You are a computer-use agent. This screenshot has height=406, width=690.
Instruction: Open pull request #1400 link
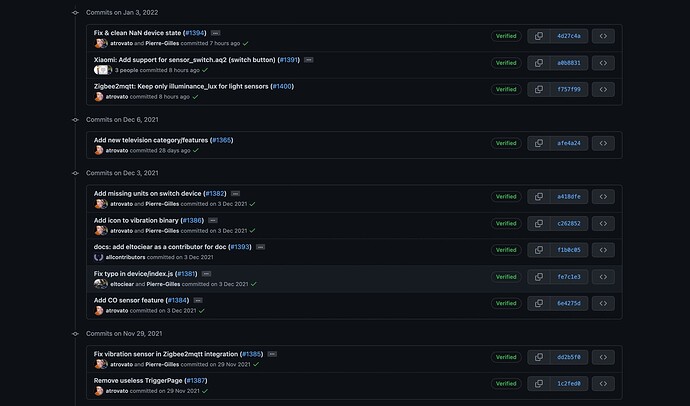pyautogui.click(x=282, y=86)
